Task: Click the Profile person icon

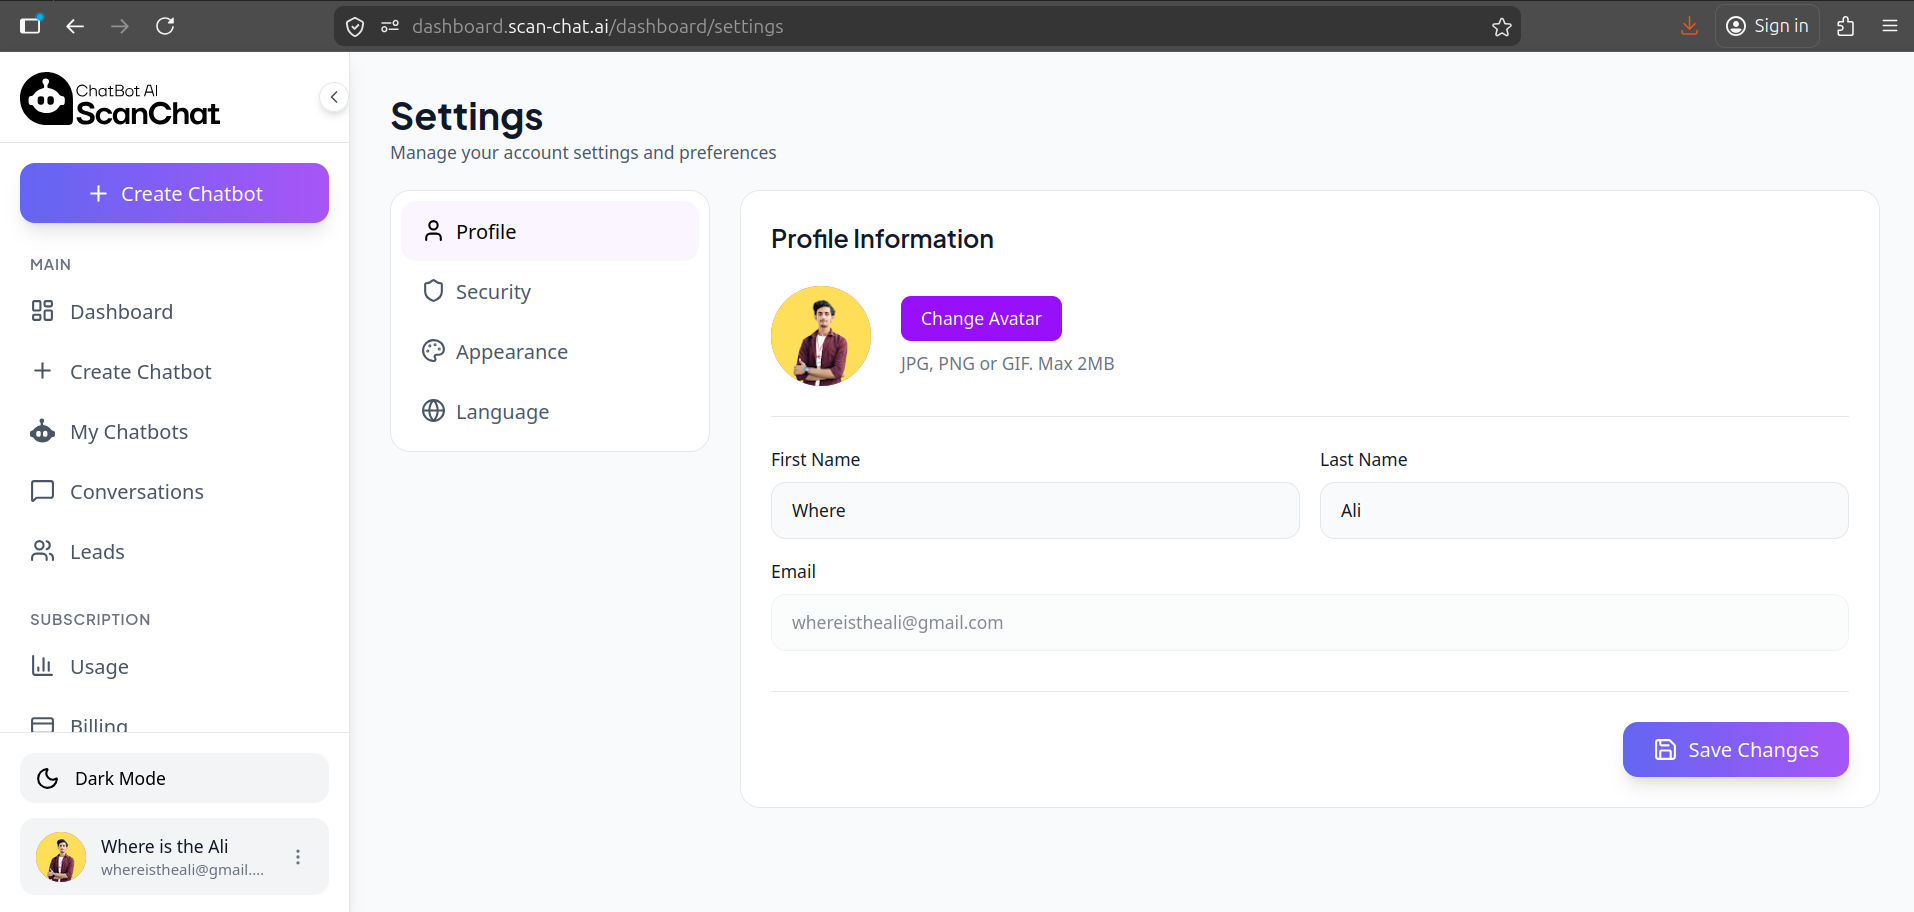Action: [433, 231]
